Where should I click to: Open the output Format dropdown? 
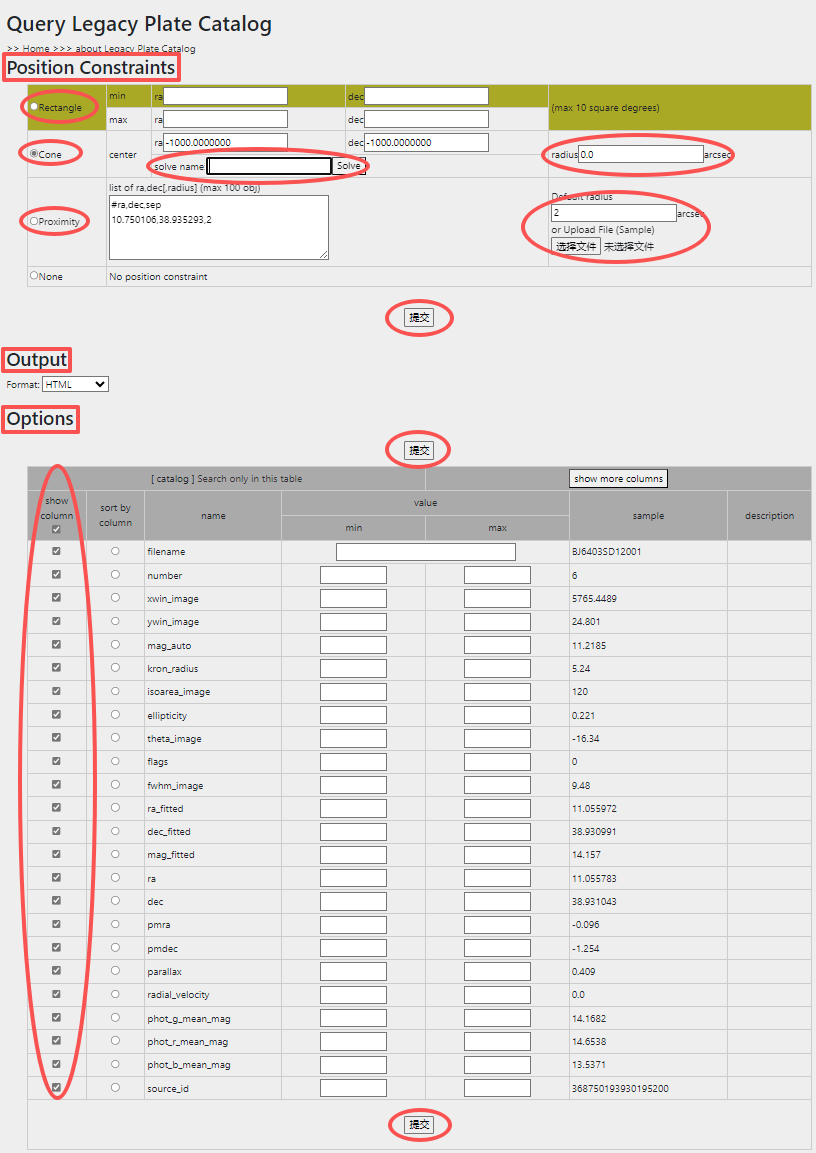pos(75,384)
